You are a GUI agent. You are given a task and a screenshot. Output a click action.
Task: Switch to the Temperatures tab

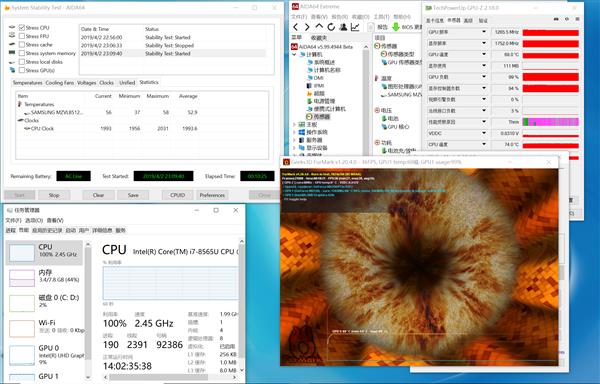pyautogui.click(x=27, y=83)
